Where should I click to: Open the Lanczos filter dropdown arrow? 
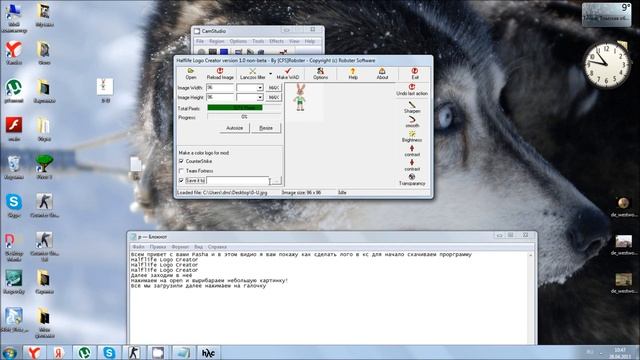coord(270,74)
